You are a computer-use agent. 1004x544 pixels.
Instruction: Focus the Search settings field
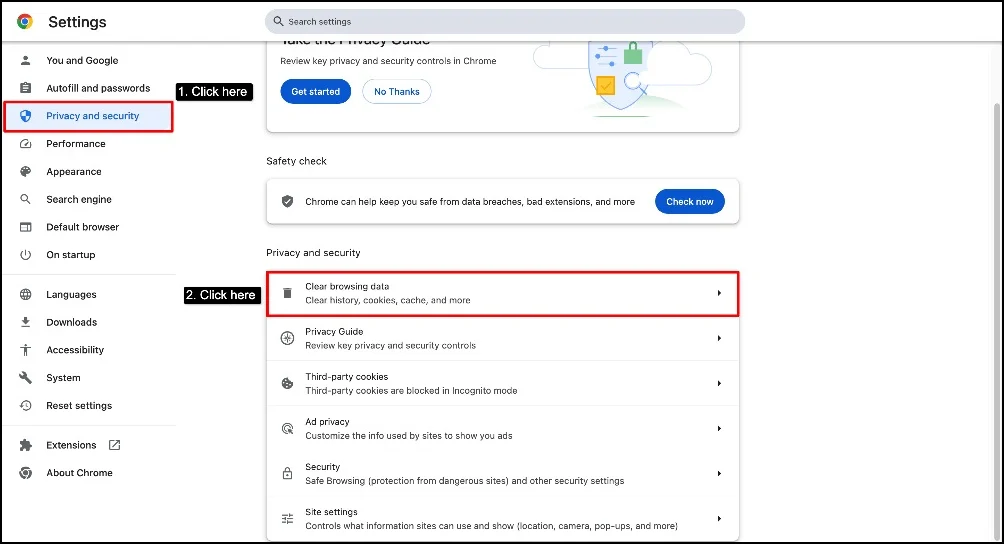505,21
